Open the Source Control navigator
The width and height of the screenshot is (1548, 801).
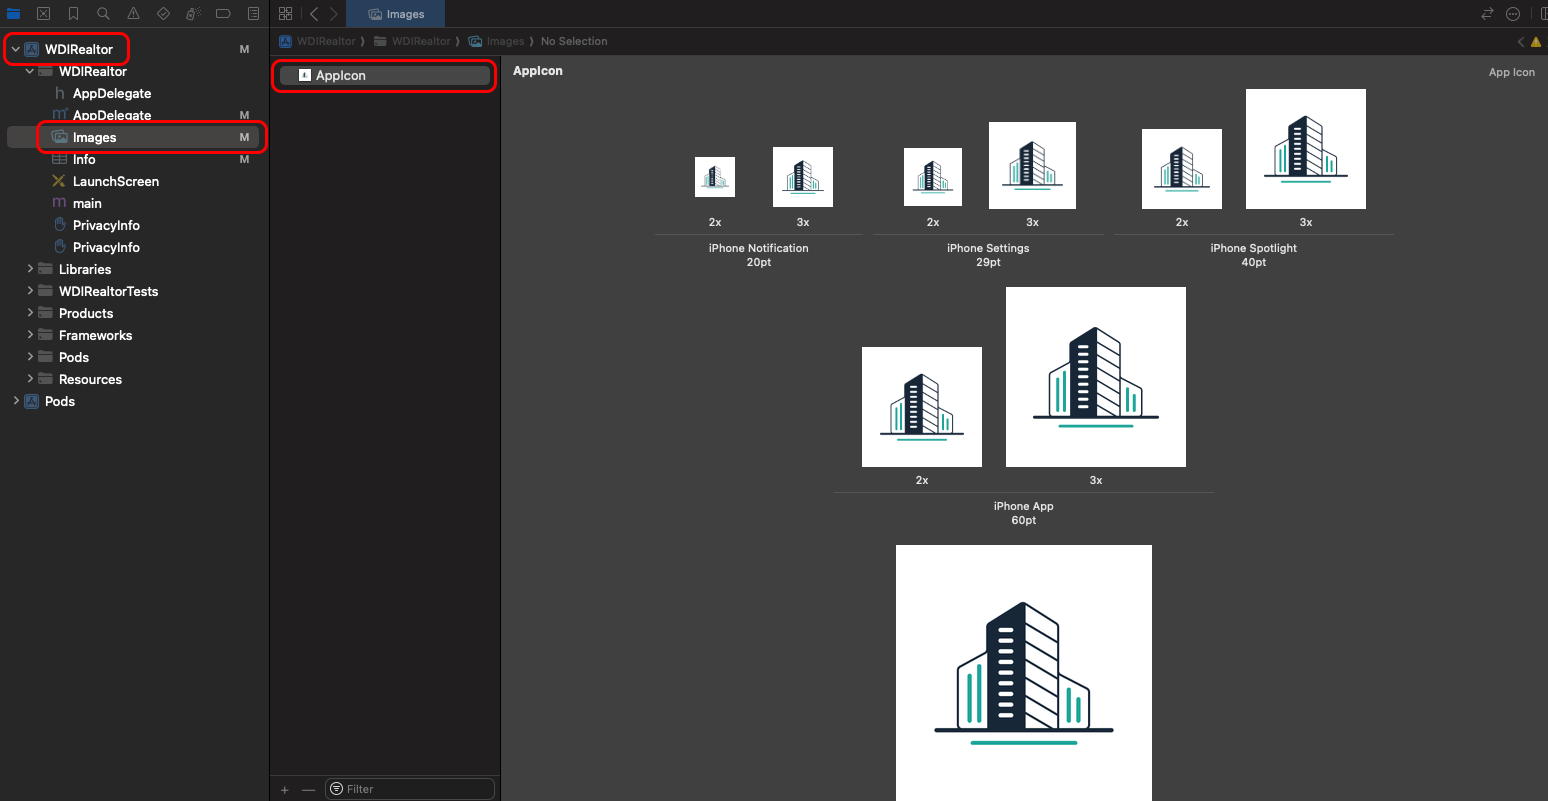43,14
